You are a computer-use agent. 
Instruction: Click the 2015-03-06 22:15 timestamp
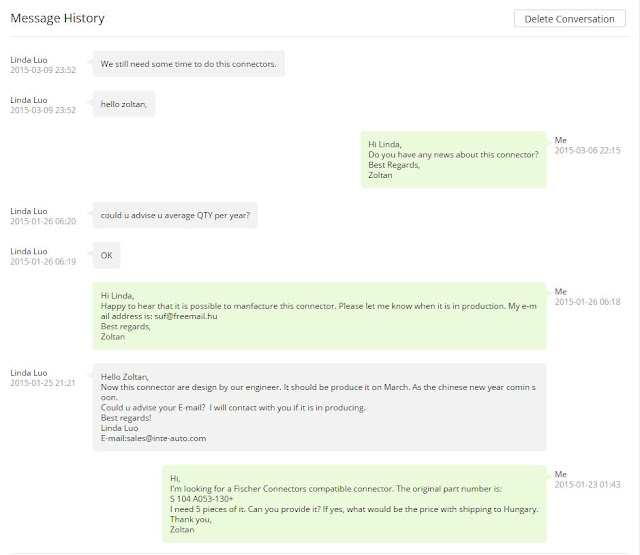[587, 150]
